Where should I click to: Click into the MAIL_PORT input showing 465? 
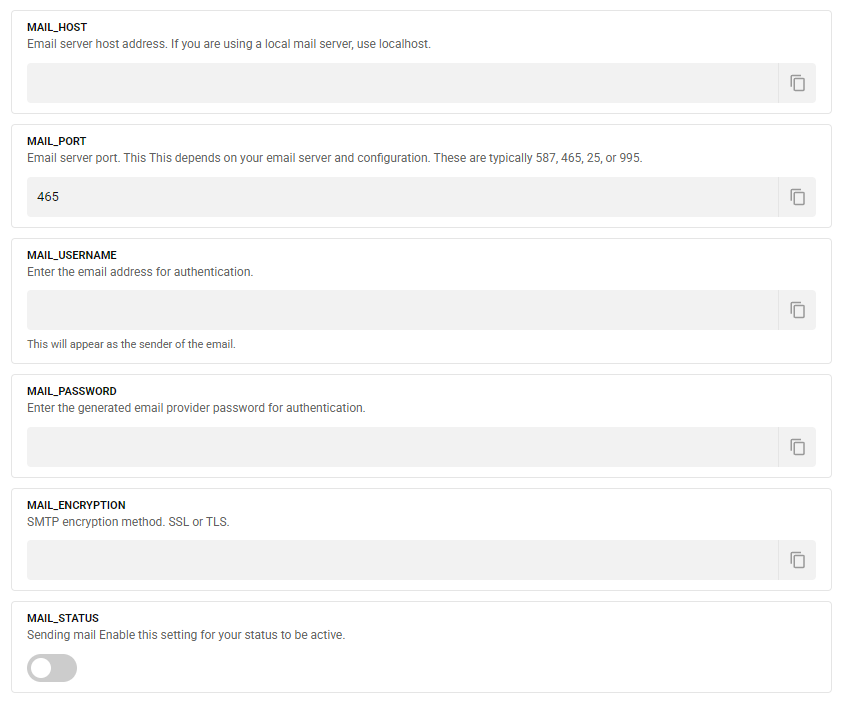click(402, 197)
